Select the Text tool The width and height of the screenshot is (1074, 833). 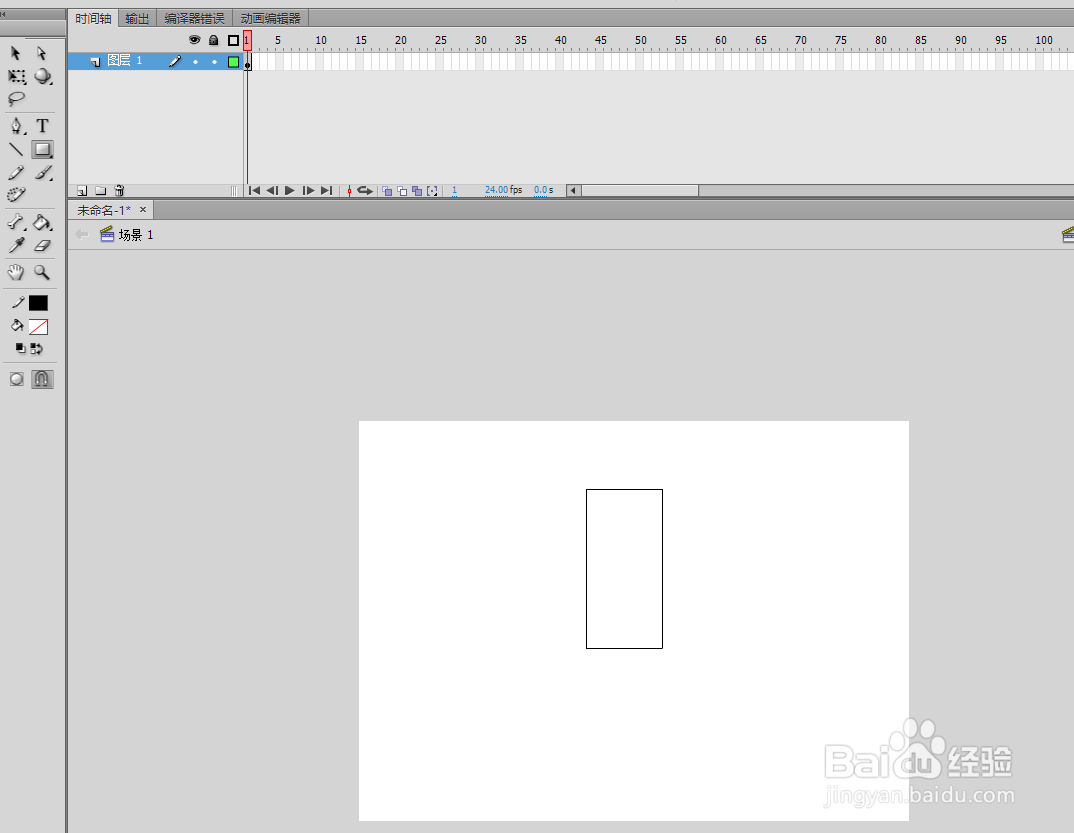point(42,127)
